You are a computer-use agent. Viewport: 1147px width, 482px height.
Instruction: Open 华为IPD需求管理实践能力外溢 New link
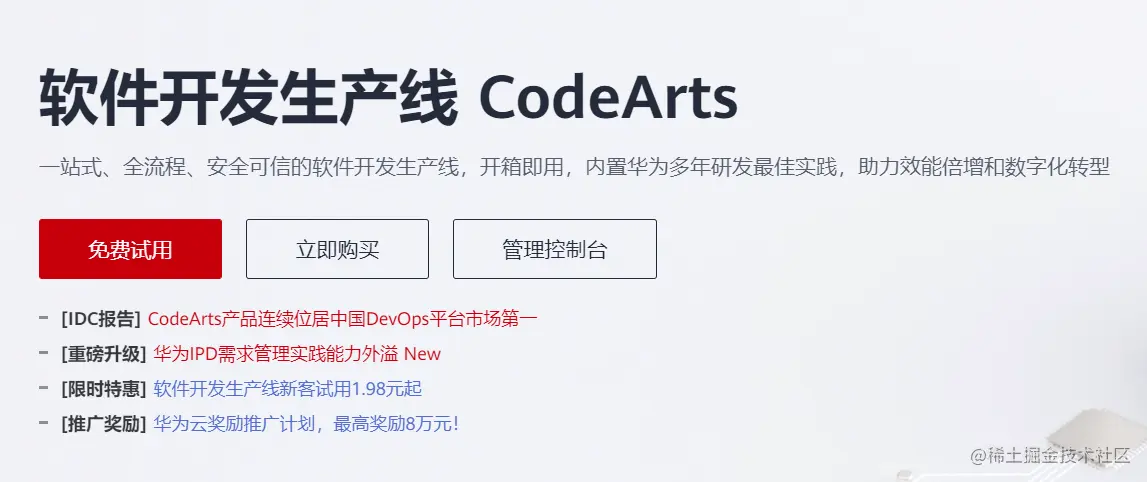[297, 354]
